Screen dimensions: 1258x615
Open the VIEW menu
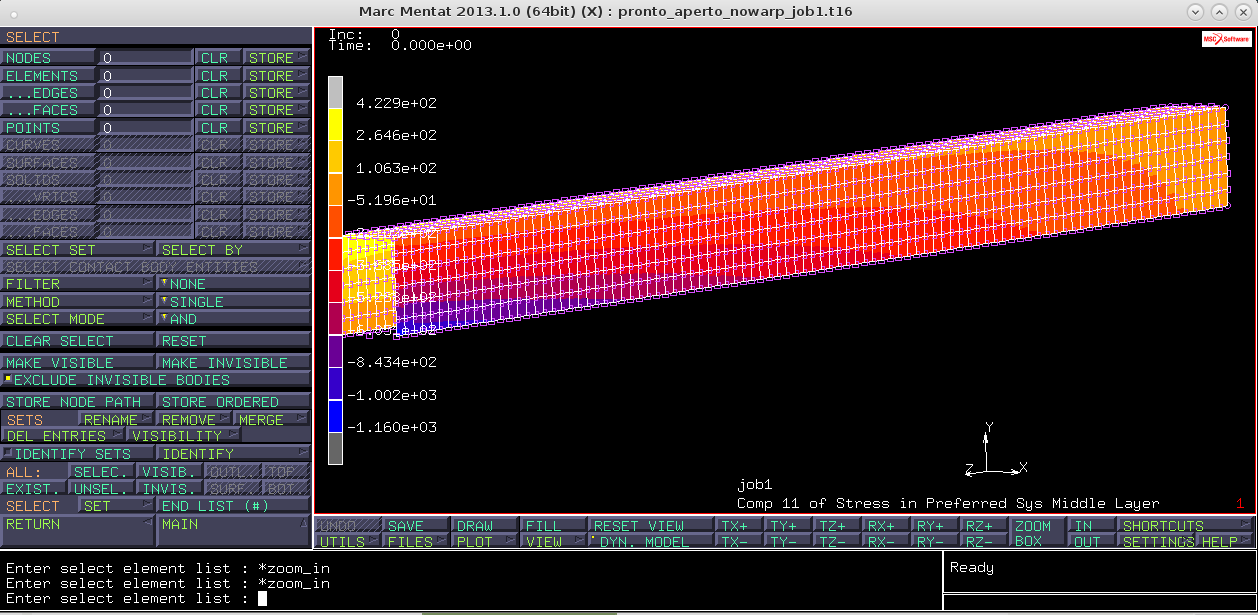[553, 541]
